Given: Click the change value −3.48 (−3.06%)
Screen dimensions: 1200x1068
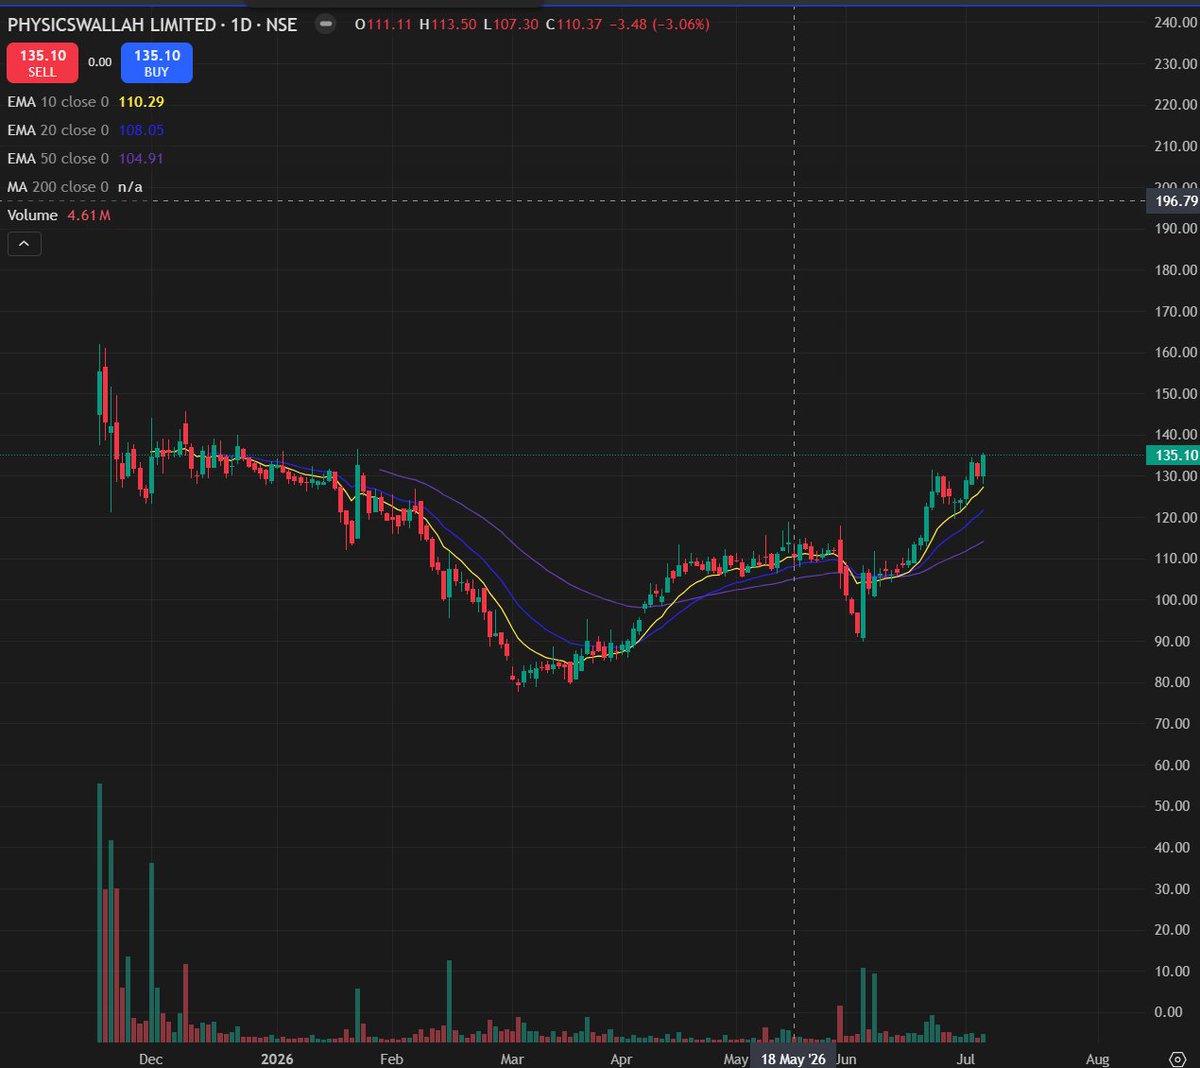Looking at the screenshot, I should (659, 24).
